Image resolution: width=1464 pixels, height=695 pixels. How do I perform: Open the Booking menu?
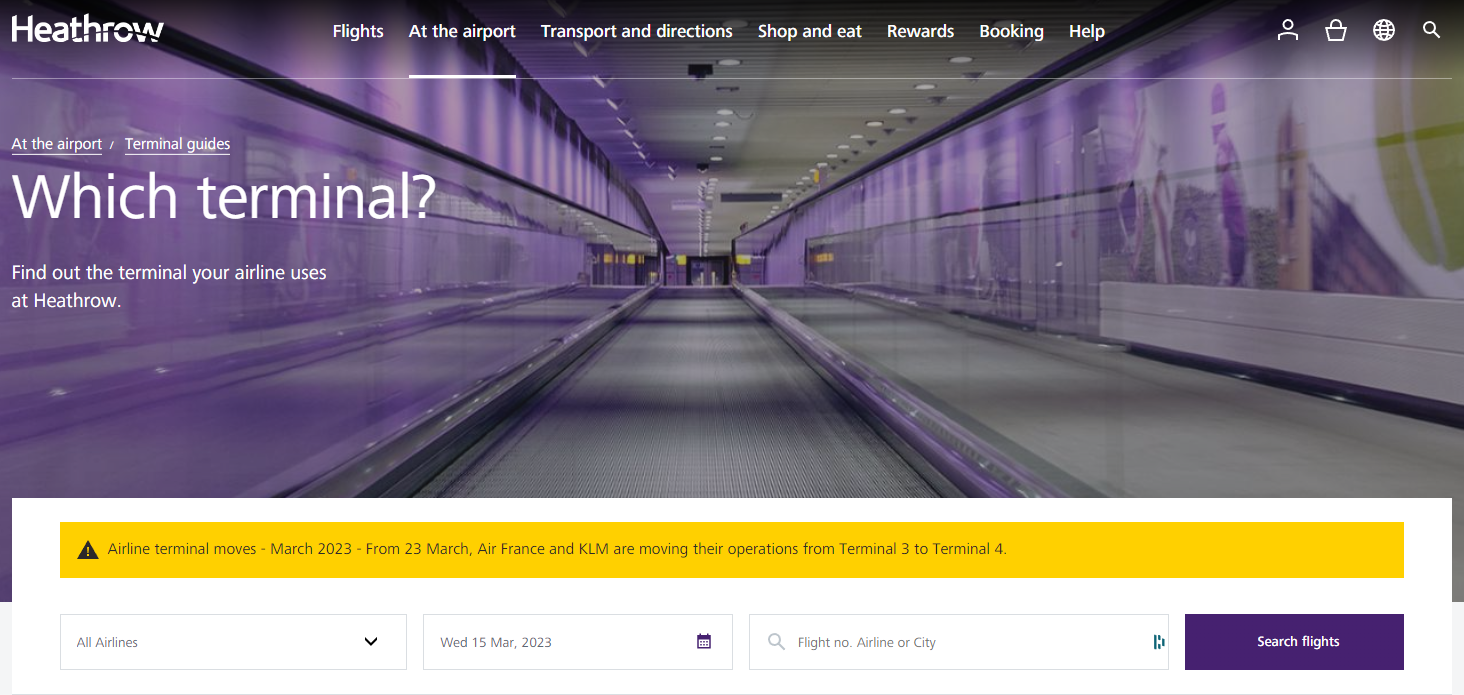point(1011,31)
